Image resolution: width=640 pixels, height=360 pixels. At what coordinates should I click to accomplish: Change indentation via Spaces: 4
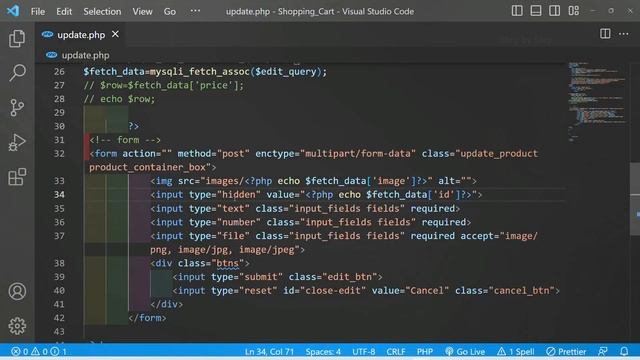pyautogui.click(x=323, y=351)
